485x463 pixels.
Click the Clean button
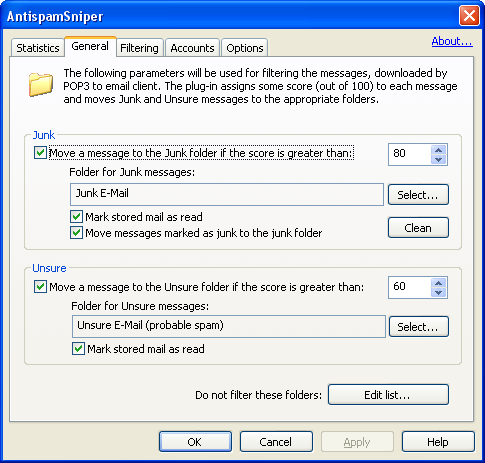coord(418,228)
